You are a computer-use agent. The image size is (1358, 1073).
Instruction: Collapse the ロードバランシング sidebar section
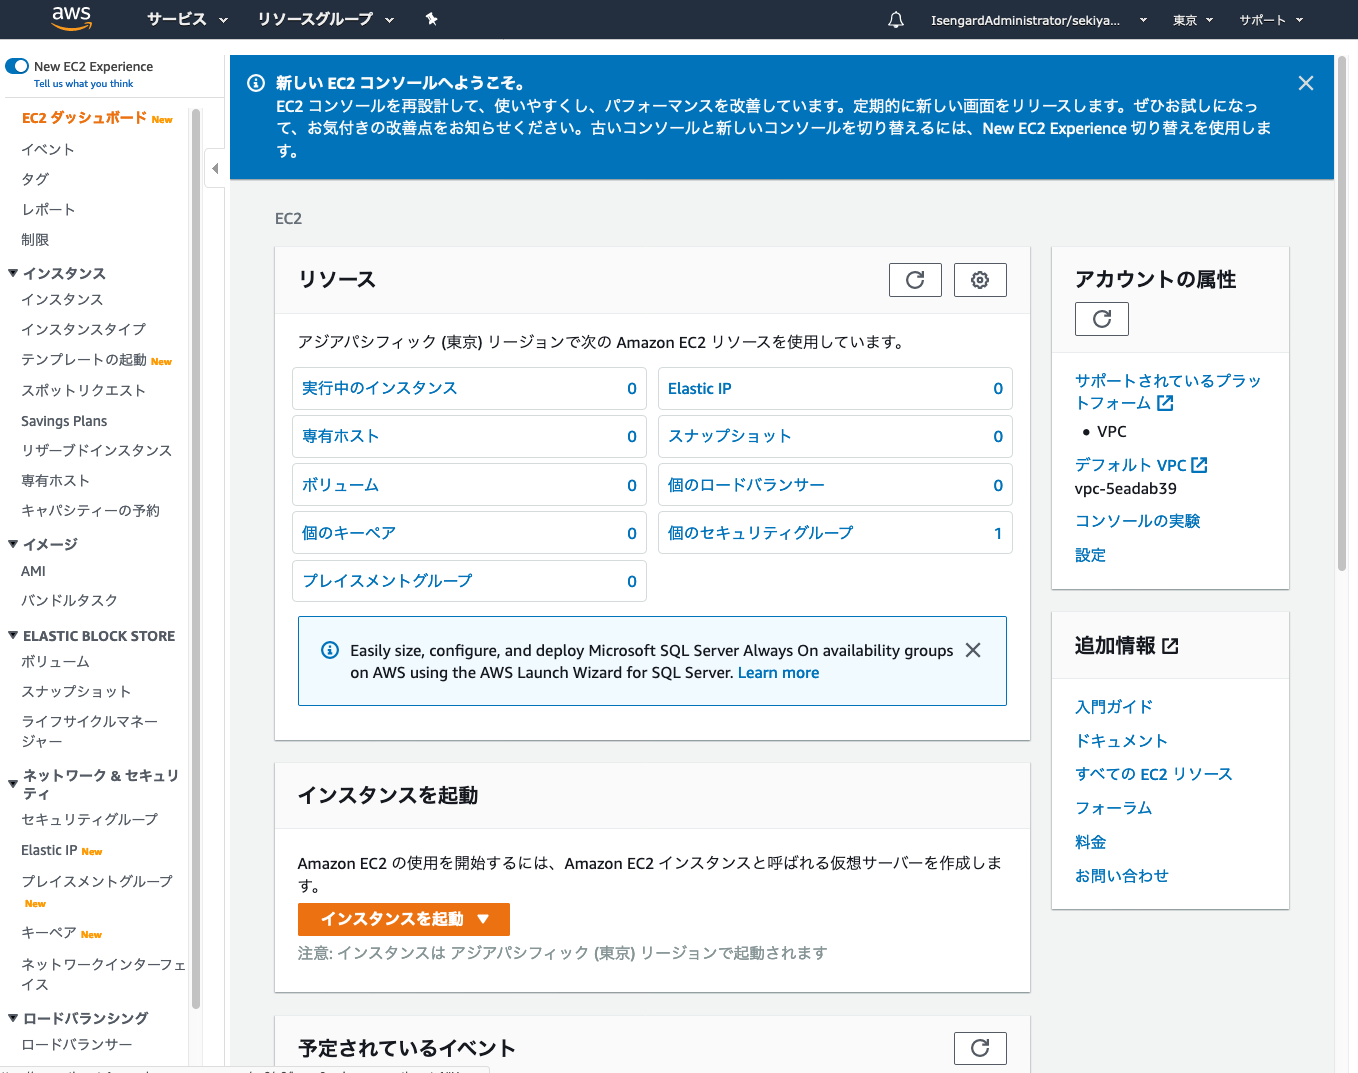(x=13, y=1018)
